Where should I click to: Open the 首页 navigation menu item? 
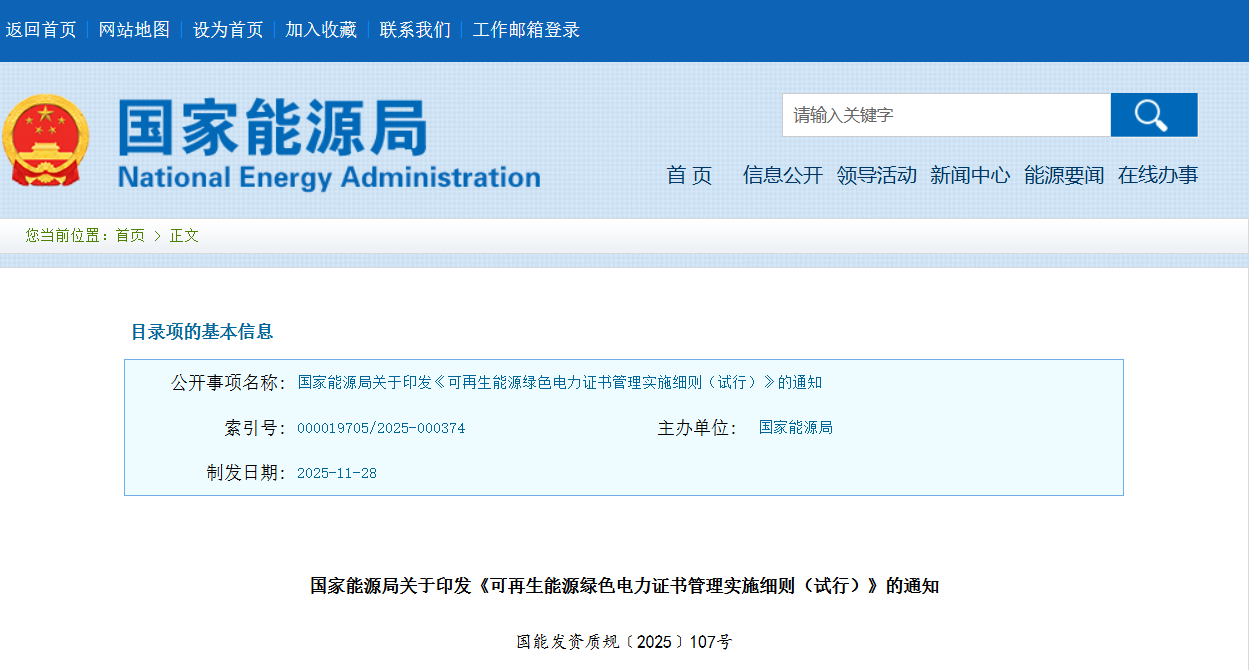[689, 176]
